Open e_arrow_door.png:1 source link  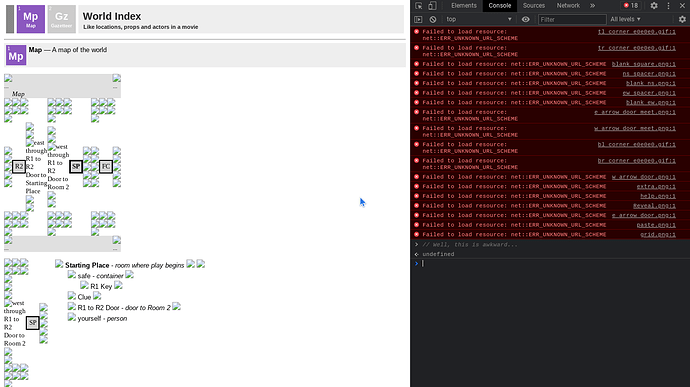tap(643, 216)
